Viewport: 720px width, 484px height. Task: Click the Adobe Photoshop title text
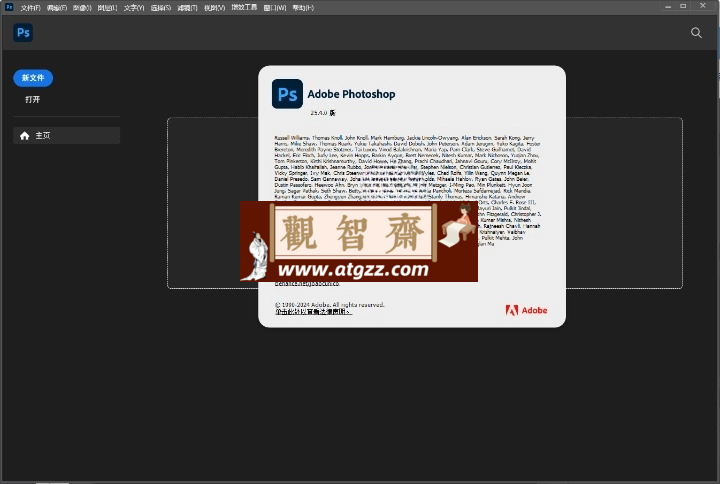(351, 94)
